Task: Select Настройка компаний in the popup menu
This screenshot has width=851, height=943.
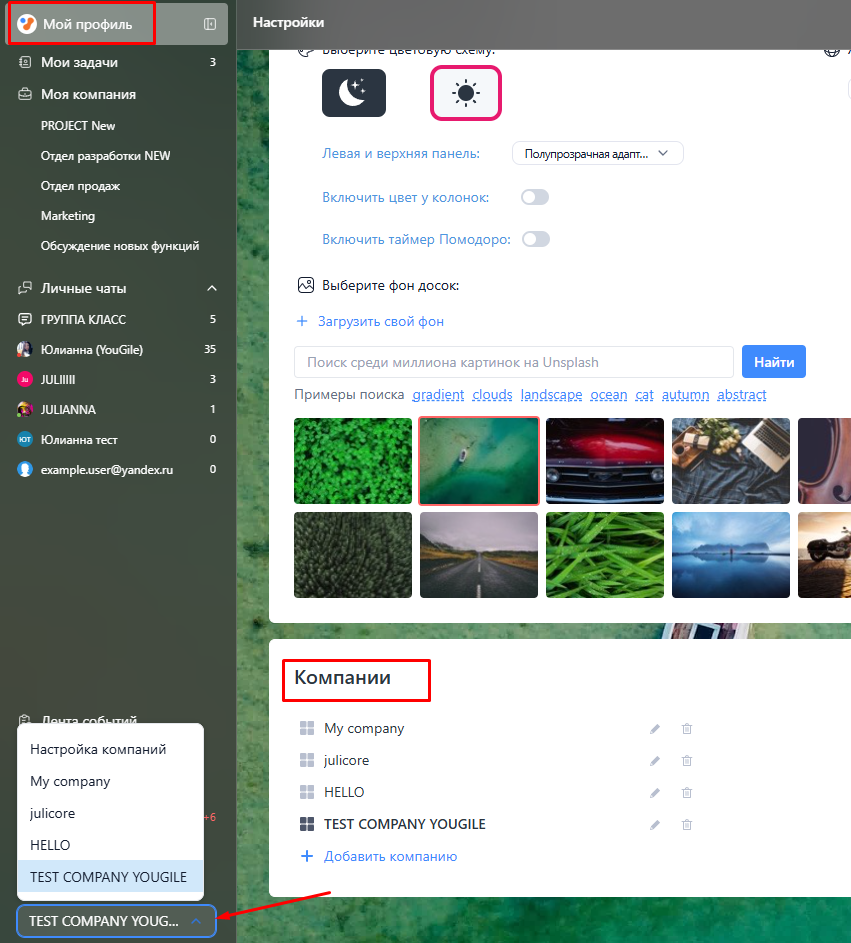Action: pos(98,749)
